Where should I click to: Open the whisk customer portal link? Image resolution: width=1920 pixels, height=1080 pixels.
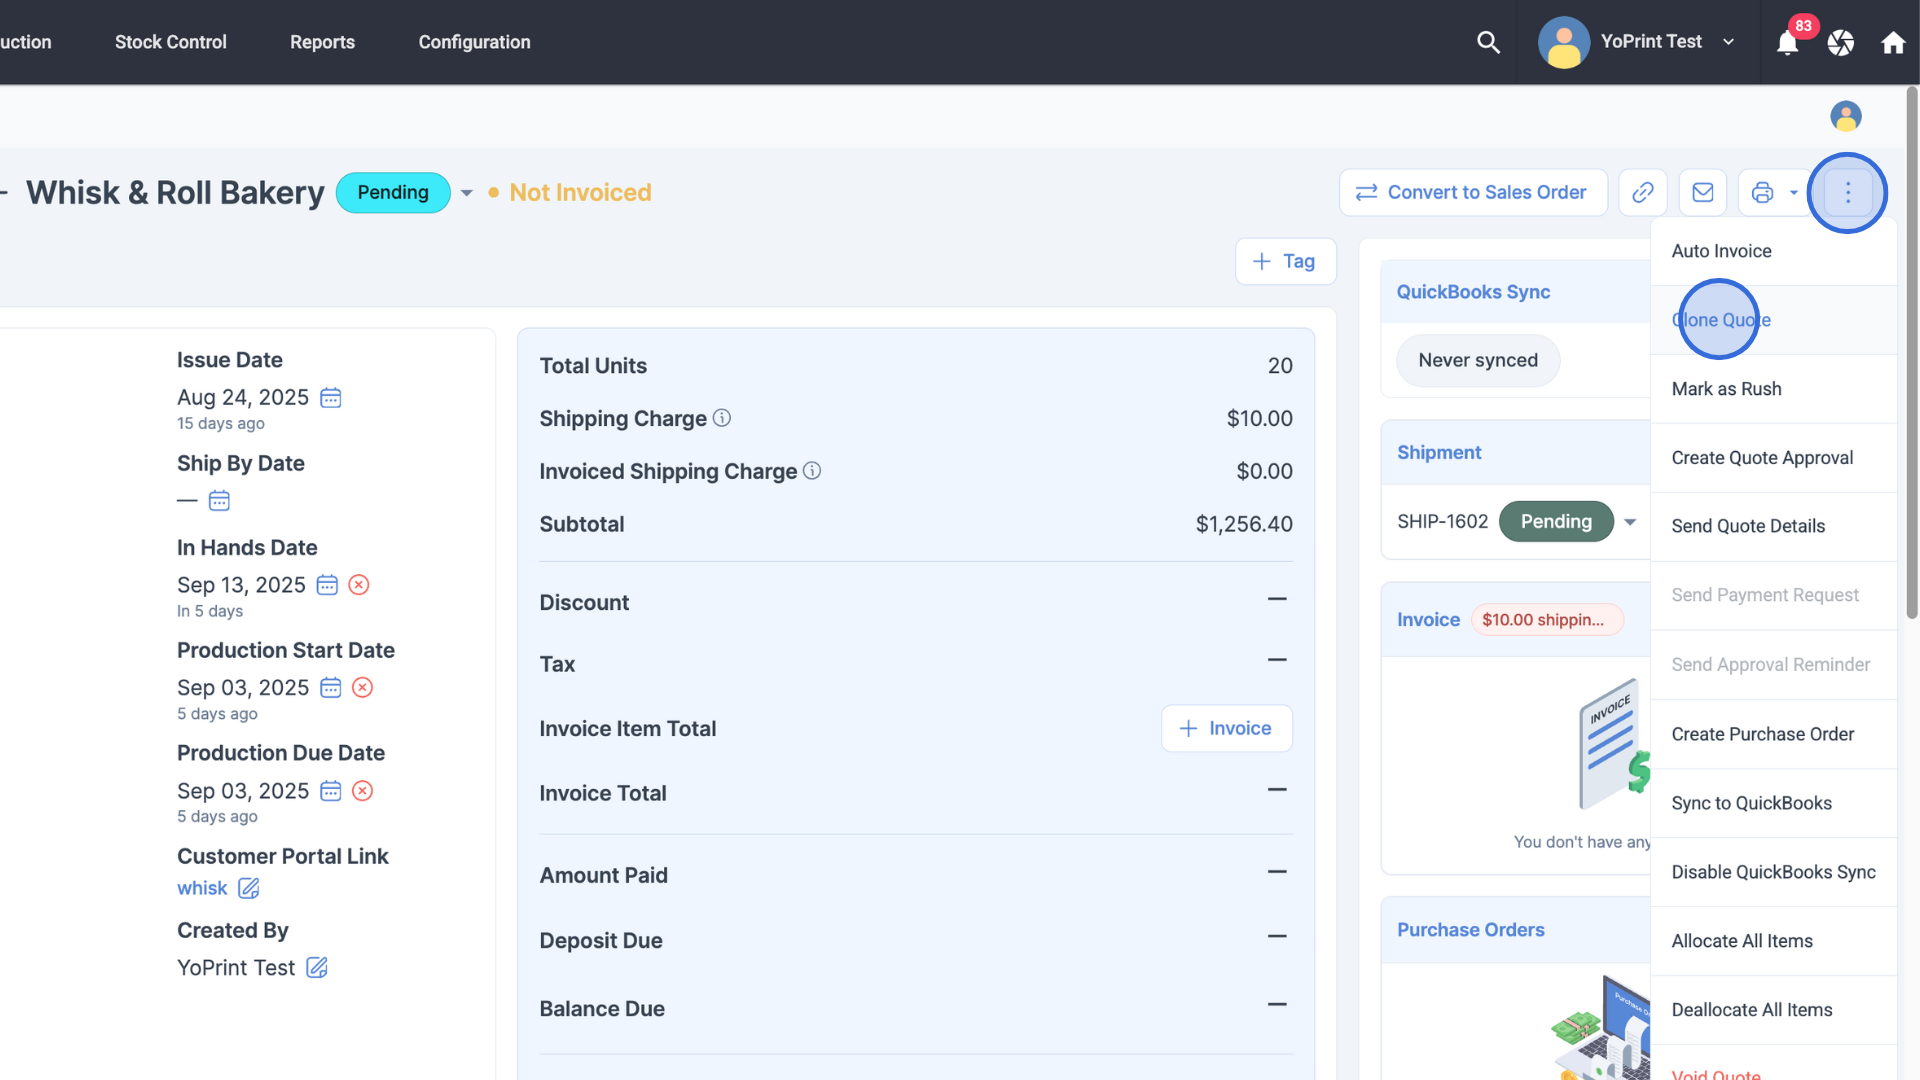coord(202,888)
